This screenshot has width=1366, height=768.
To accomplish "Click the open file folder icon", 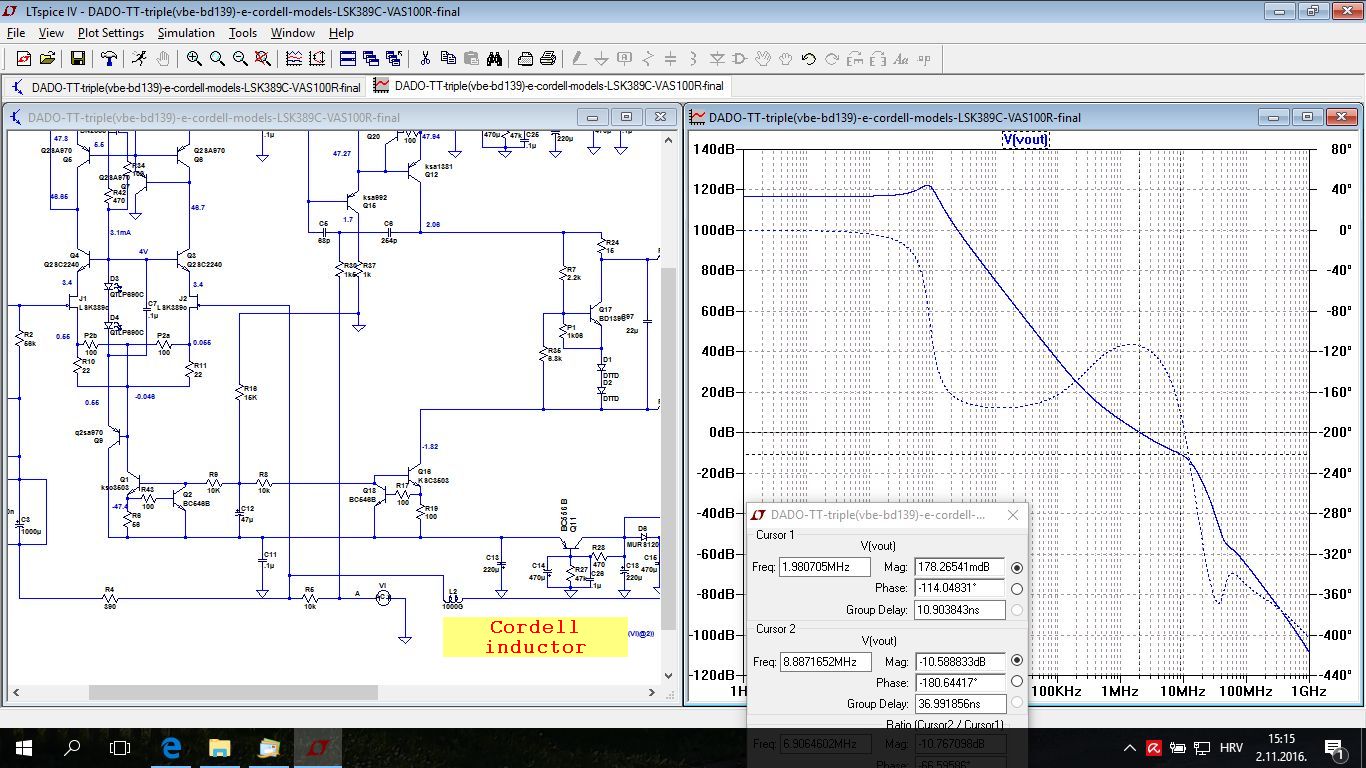I will pos(47,59).
